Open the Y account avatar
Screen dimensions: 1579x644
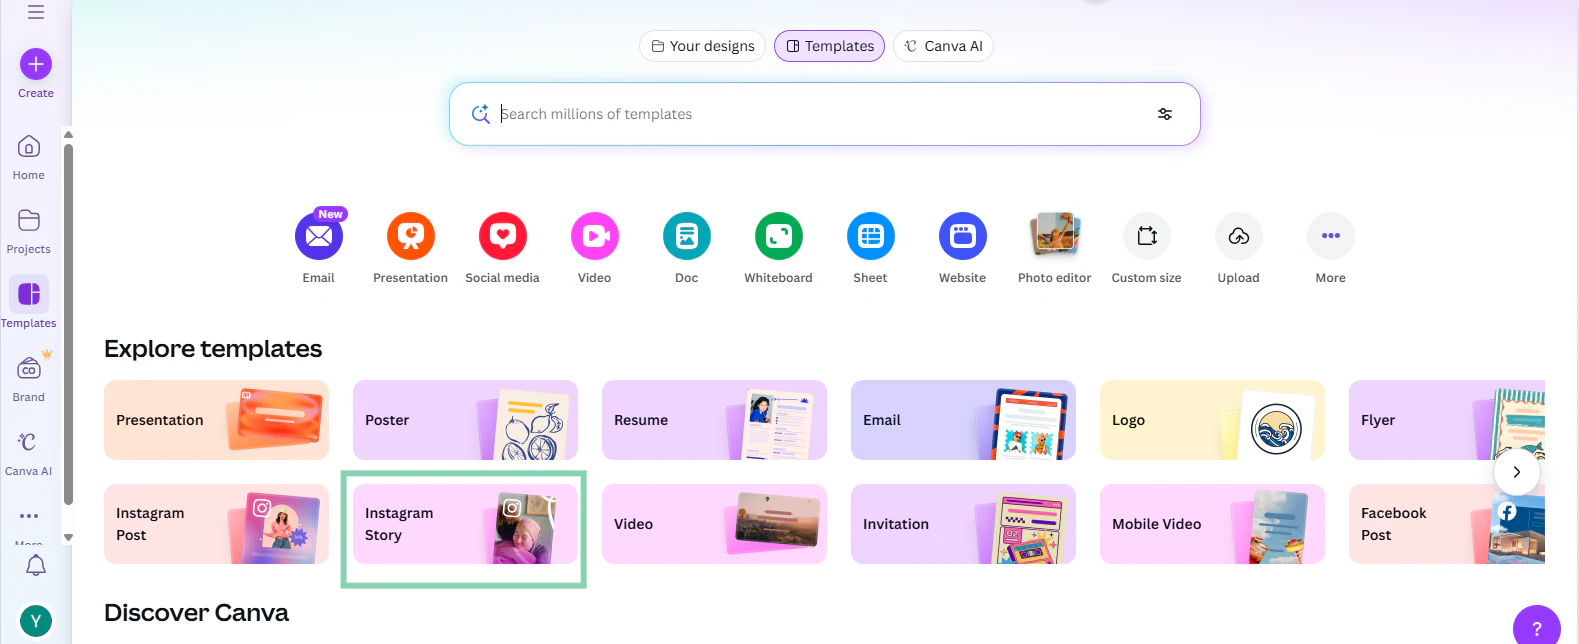coord(36,621)
